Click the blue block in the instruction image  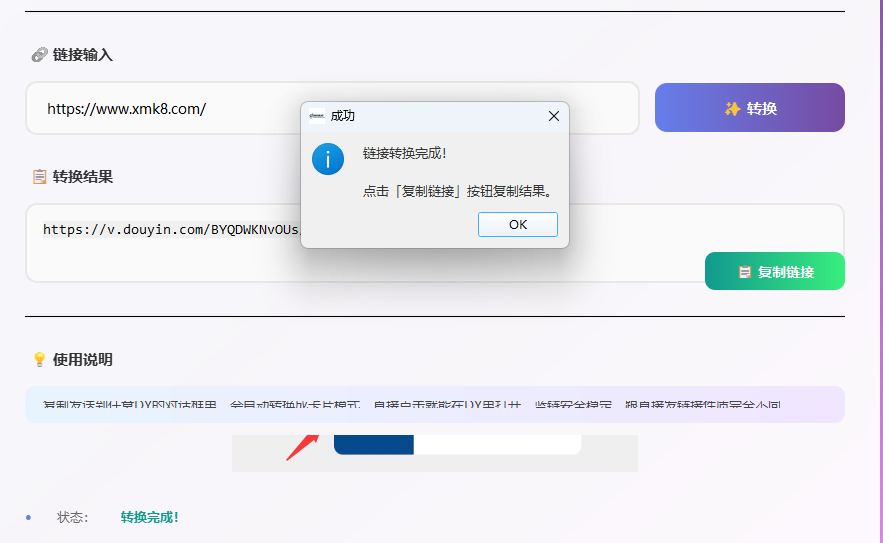point(373,445)
